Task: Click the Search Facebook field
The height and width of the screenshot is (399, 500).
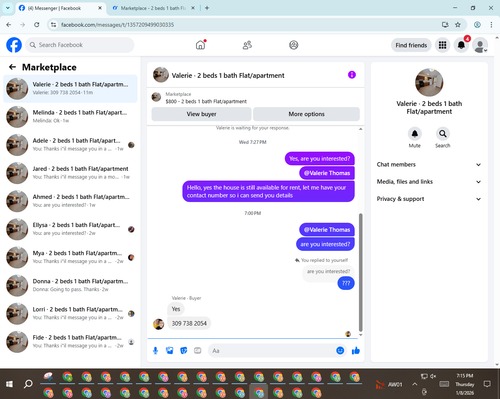Action: (x=80, y=45)
